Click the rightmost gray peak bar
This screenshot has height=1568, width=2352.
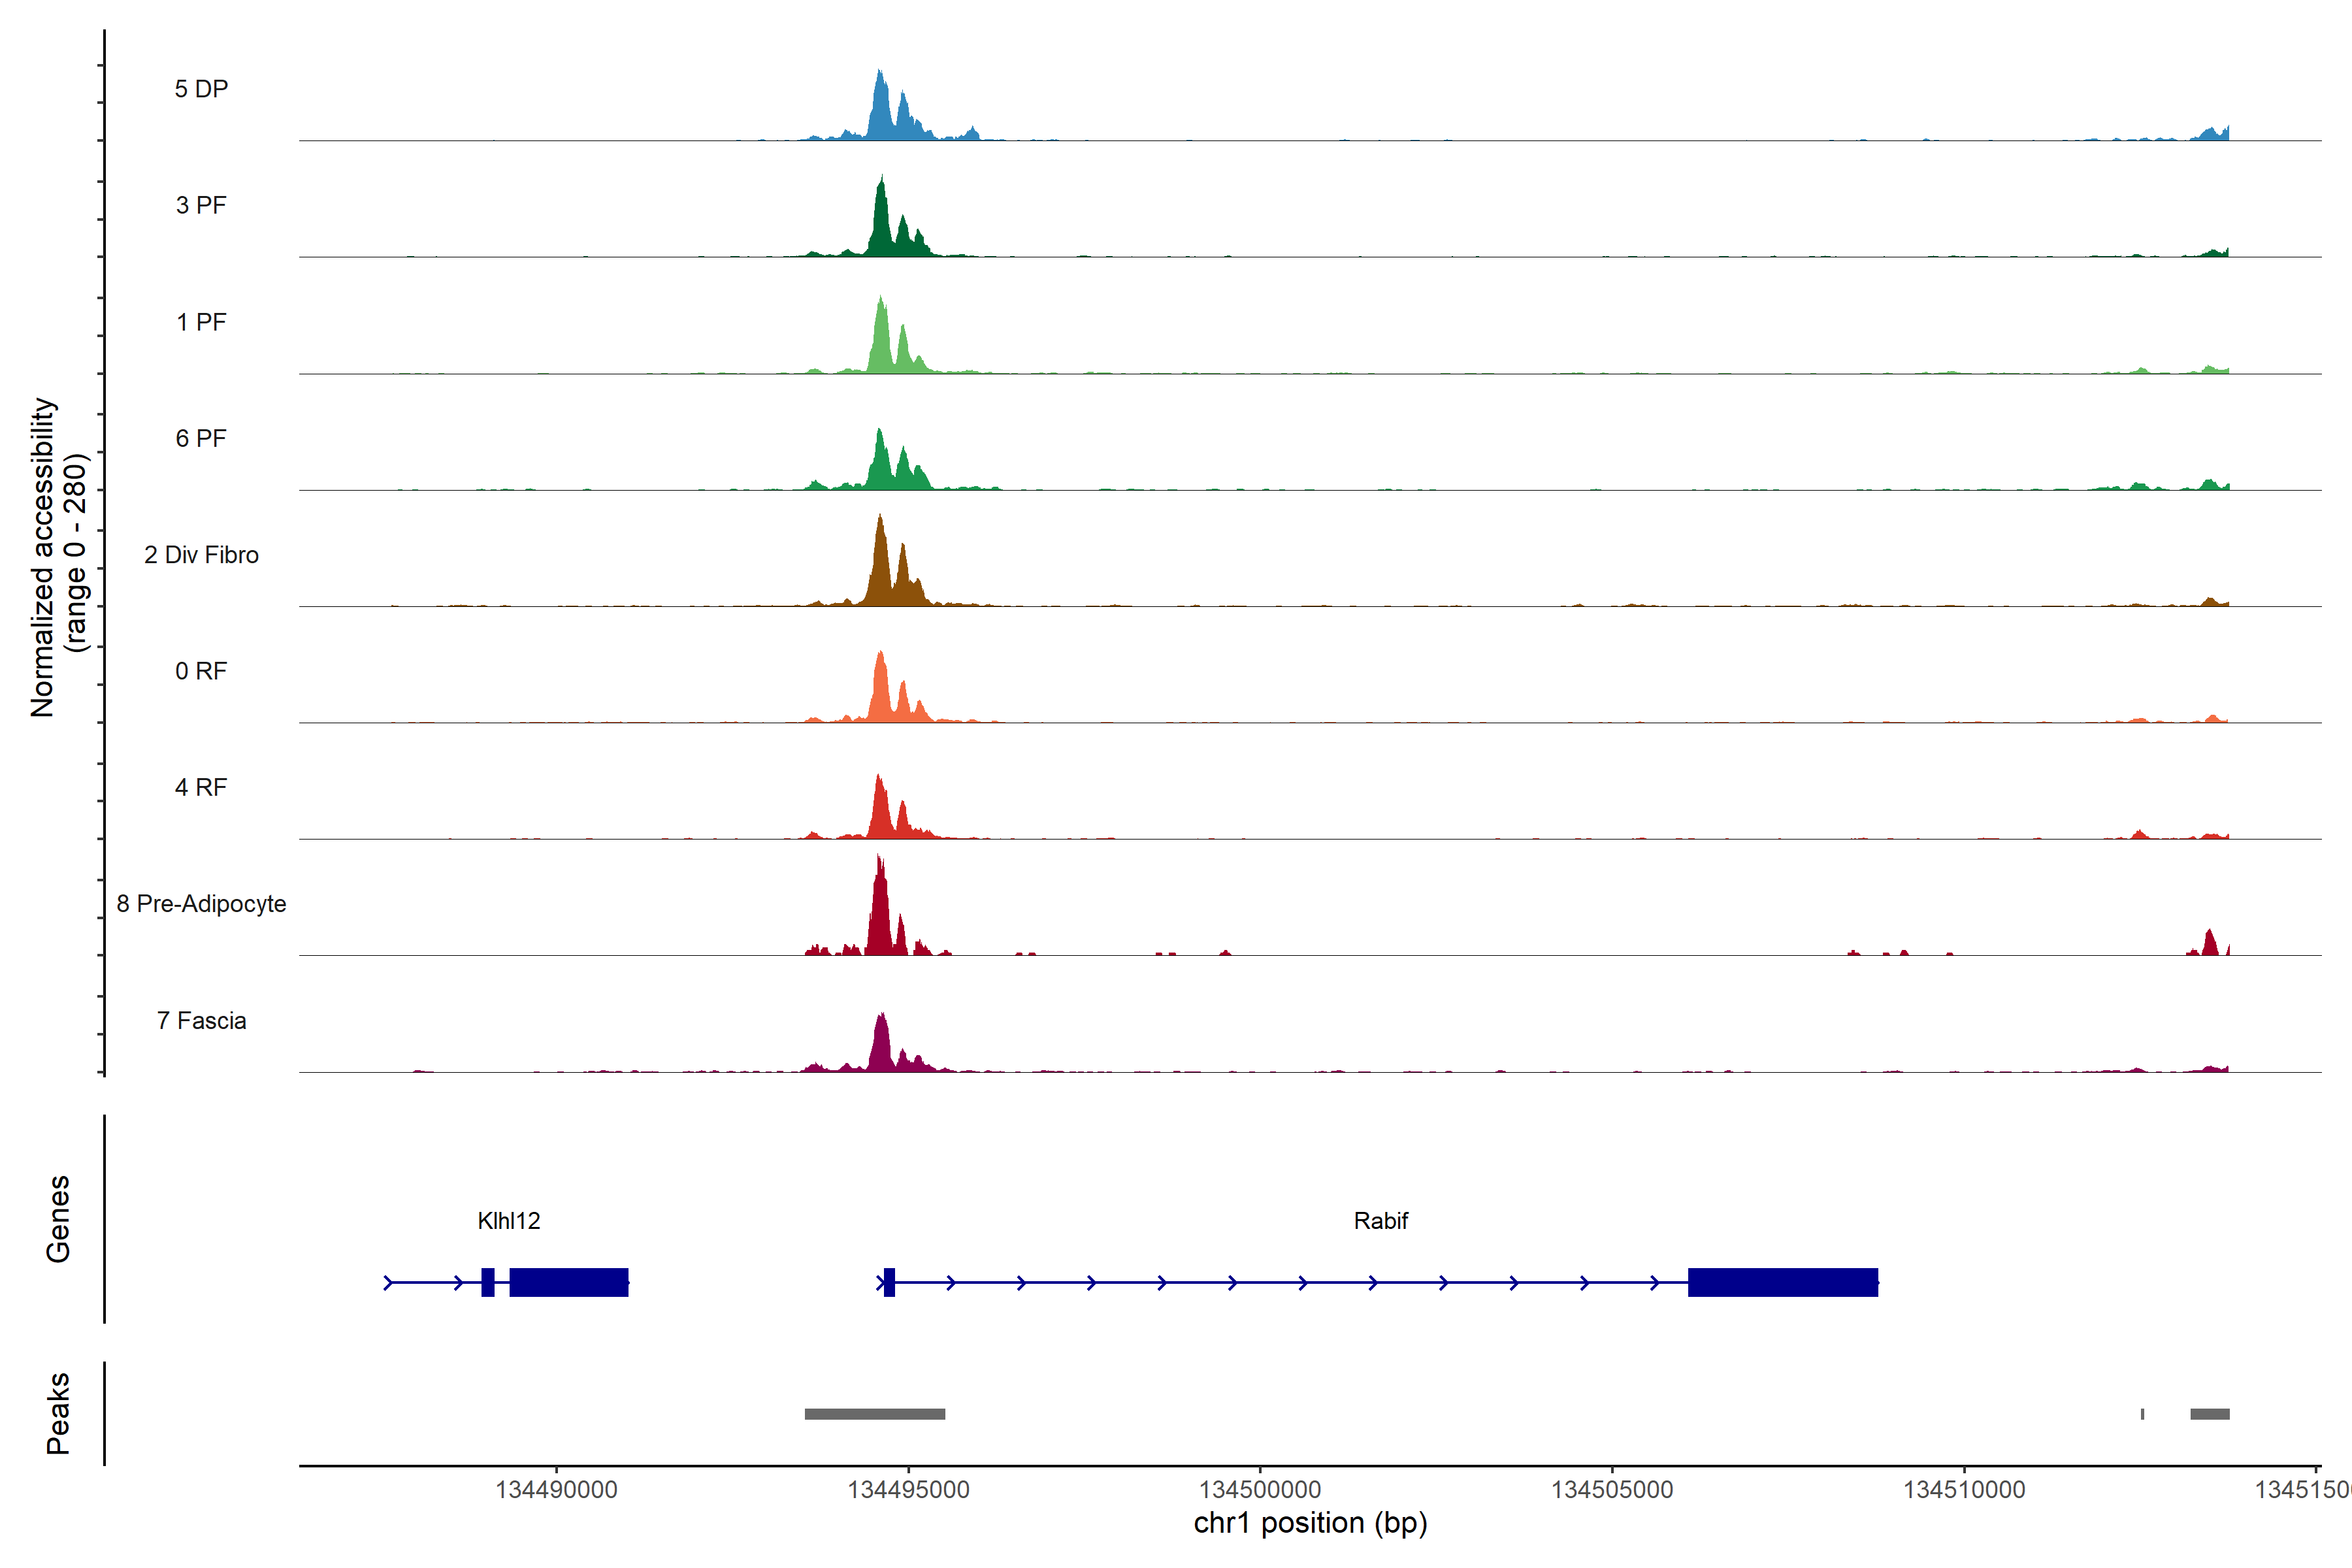click(2209, 1413)
